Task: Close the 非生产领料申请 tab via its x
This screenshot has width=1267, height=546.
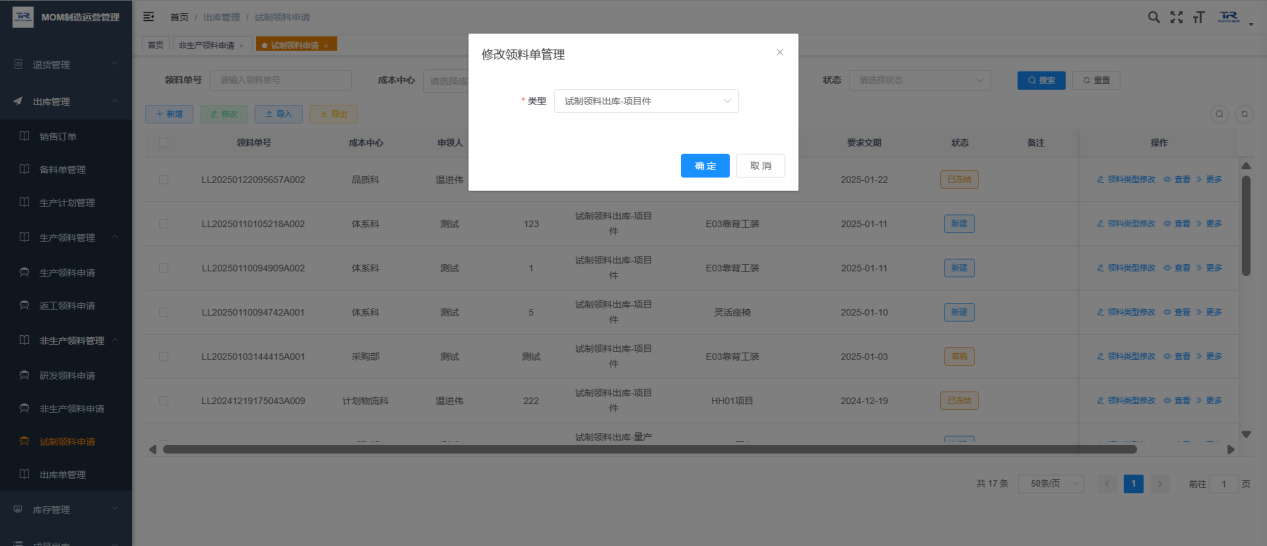Action: (x=241, y=45)
